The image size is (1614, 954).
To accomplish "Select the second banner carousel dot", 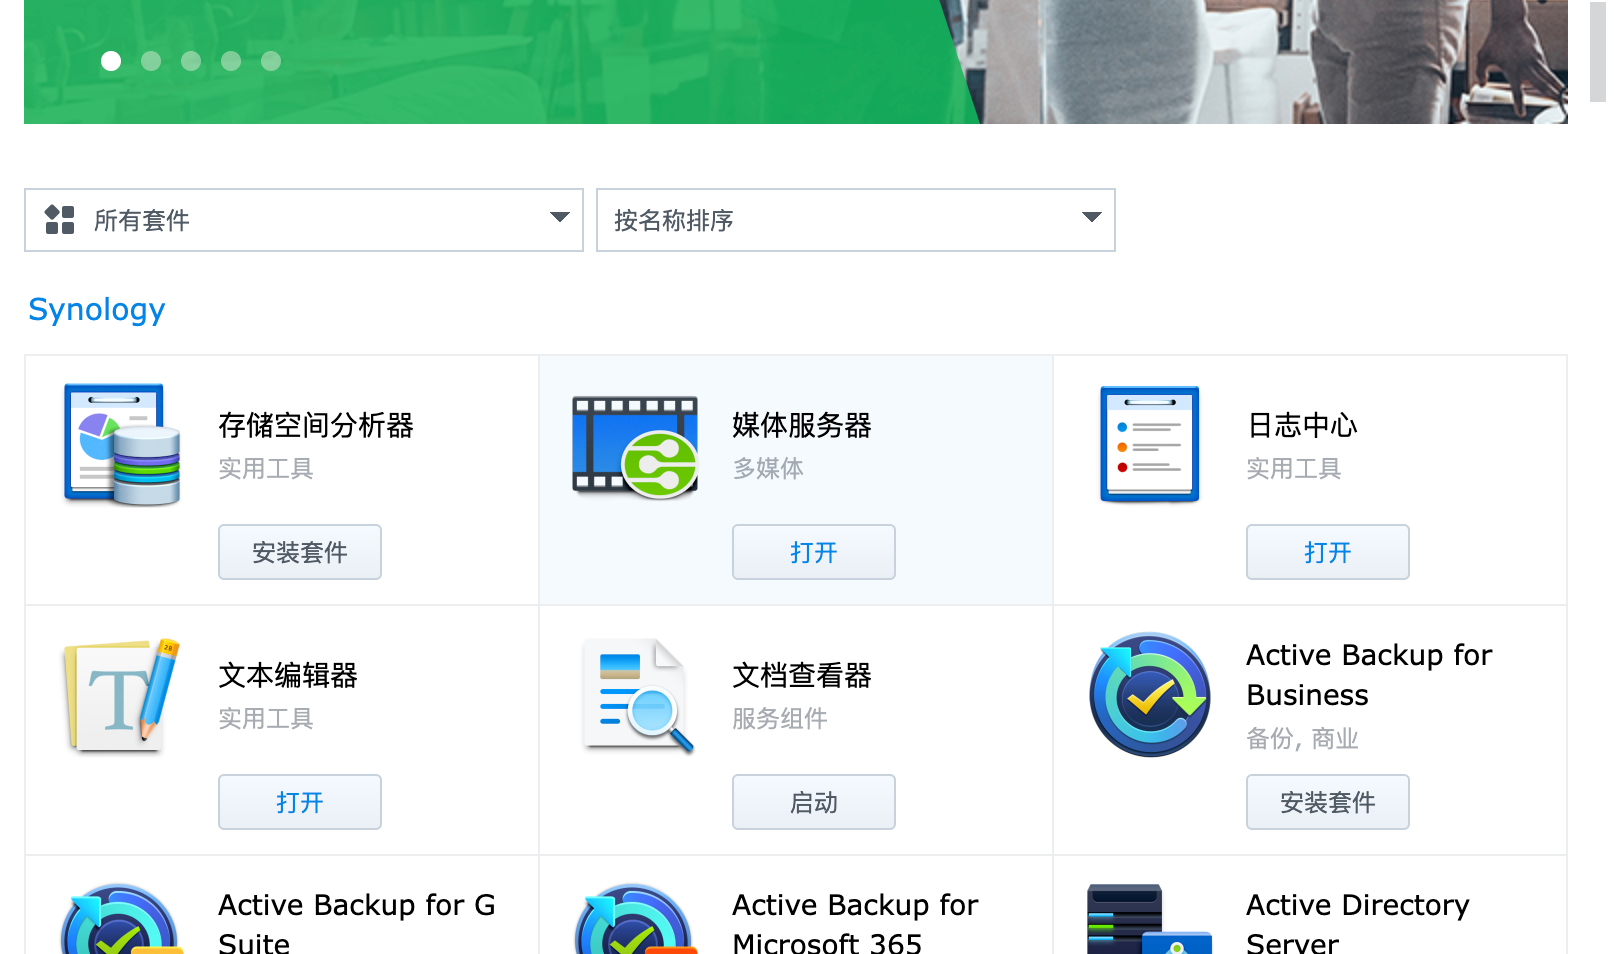I will click(x=151, y=61).
